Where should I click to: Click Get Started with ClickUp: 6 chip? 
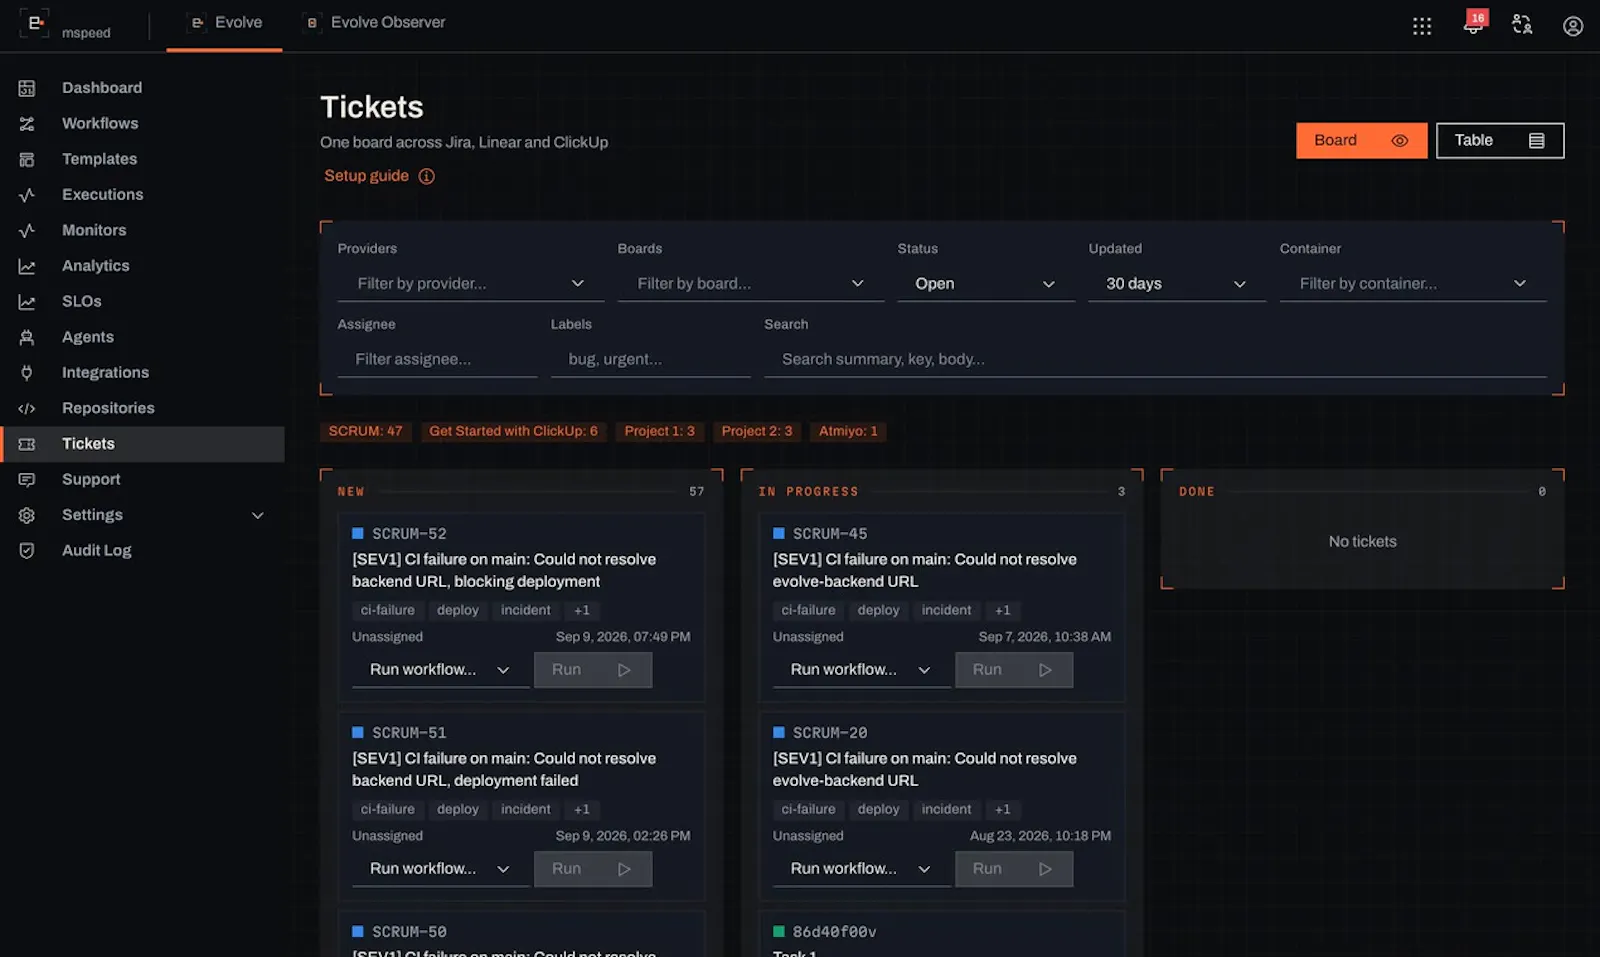pos(513,431)
